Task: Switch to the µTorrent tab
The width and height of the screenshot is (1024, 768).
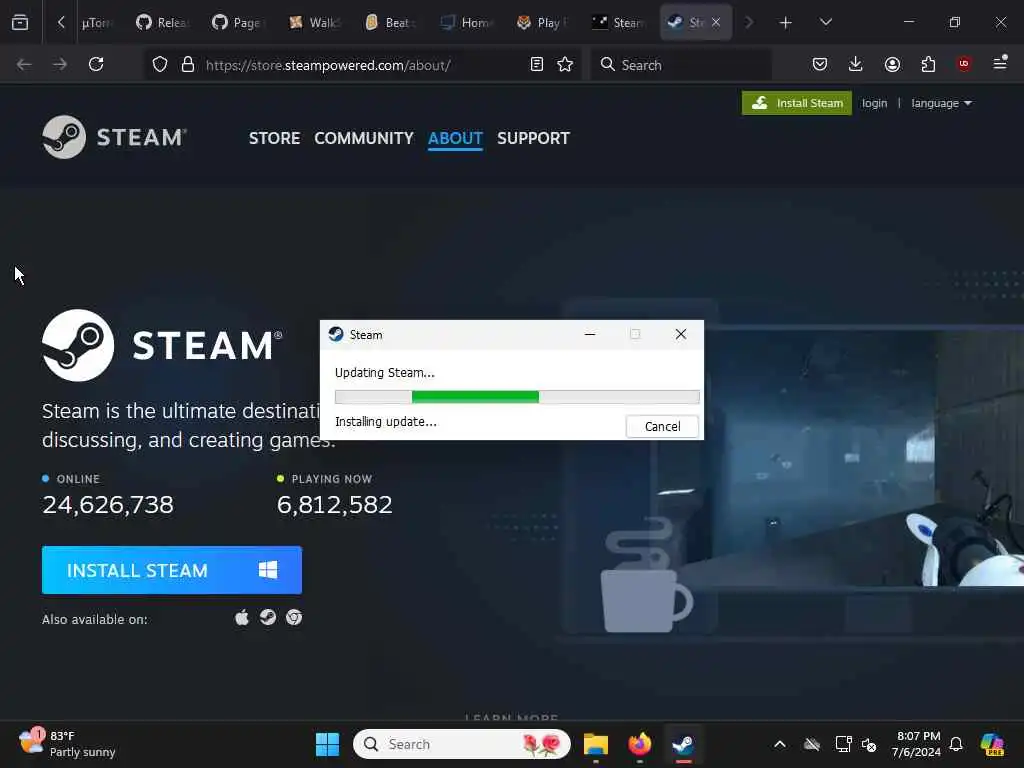Action: click(97, 22)
